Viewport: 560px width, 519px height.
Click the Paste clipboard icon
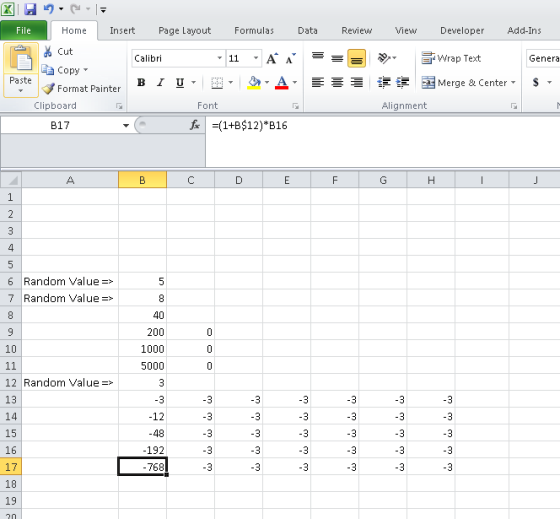click(x=21, y=59)
